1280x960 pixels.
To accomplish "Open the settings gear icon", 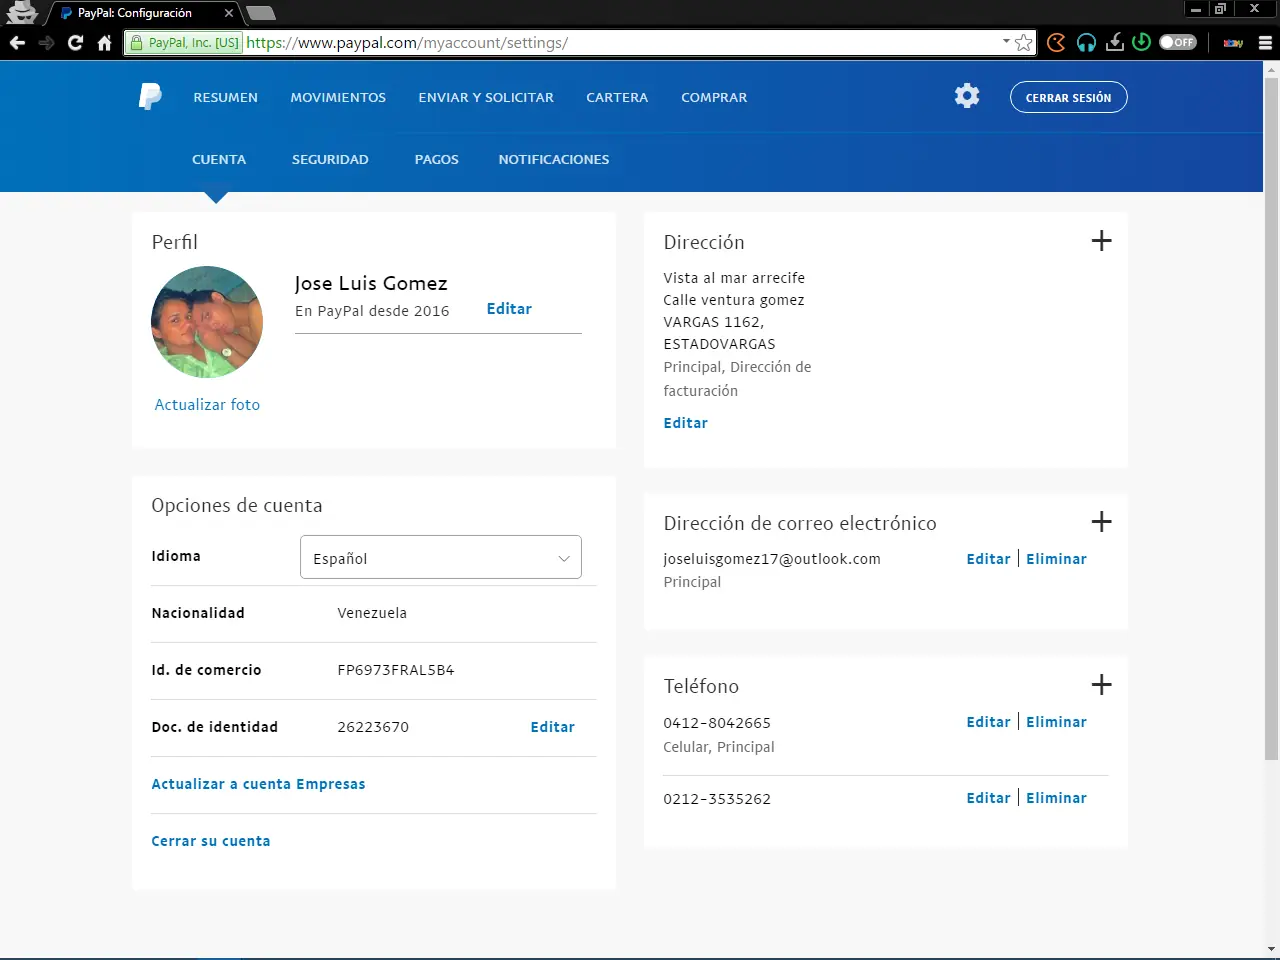I will click(967, 96).
